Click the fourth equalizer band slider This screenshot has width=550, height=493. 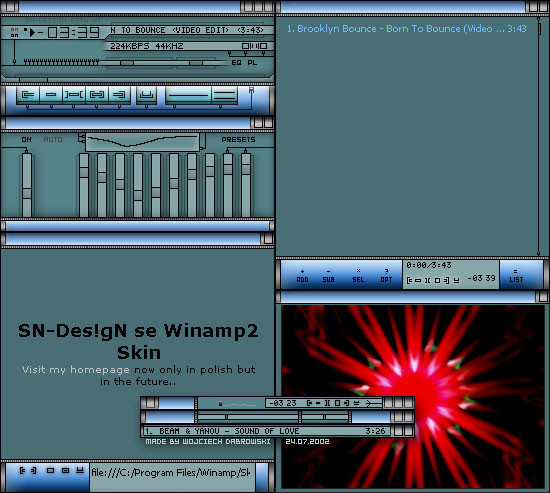pyautogui.click(x=138, y=185)
